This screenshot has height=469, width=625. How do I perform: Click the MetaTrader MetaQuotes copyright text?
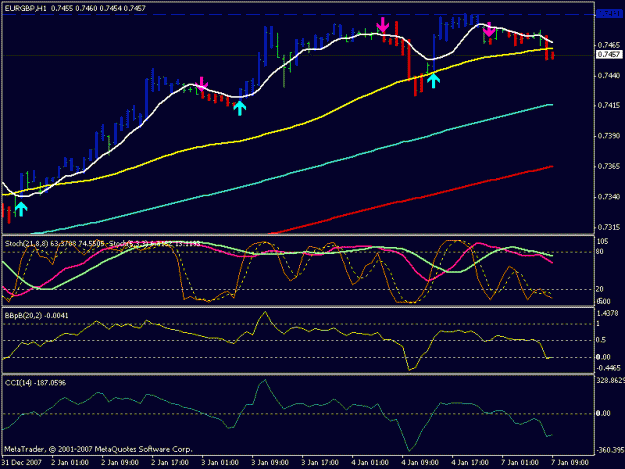[x=98, y=449]
